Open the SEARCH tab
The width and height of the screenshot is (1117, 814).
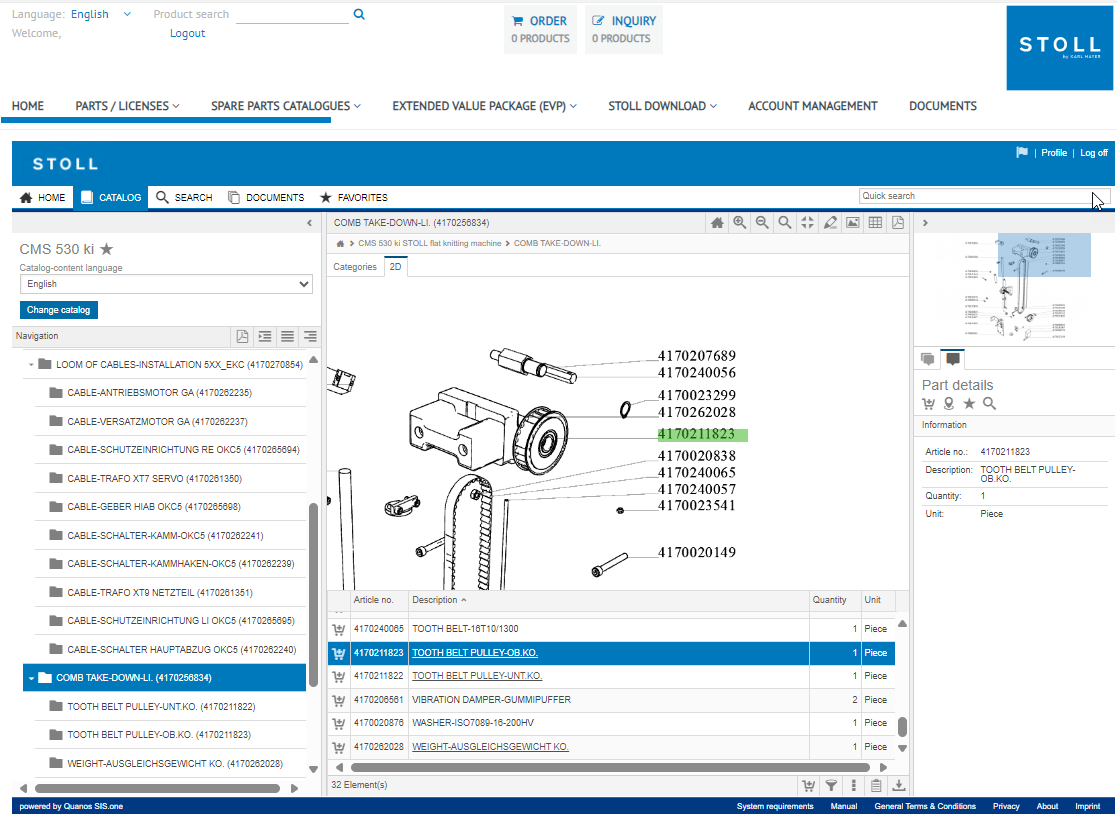[x=185, y=197]
